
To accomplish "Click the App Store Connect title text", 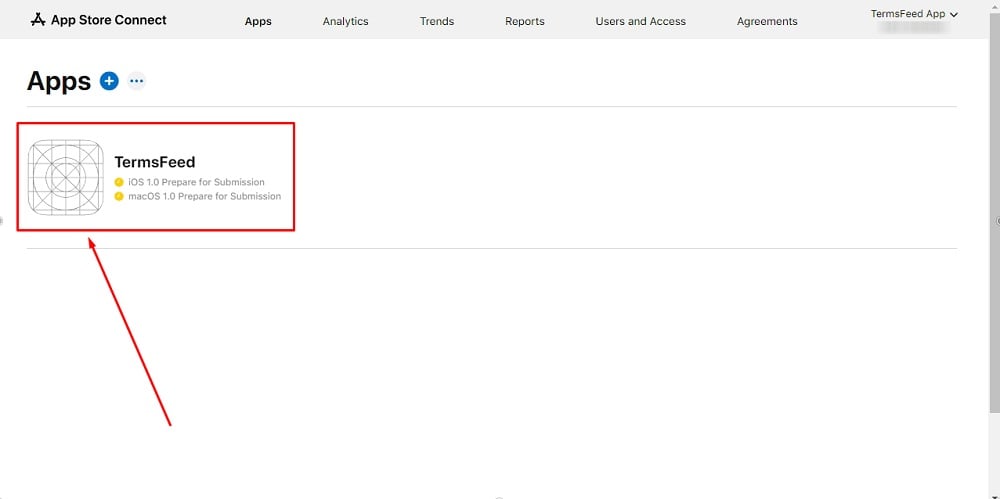I will 109,20.
